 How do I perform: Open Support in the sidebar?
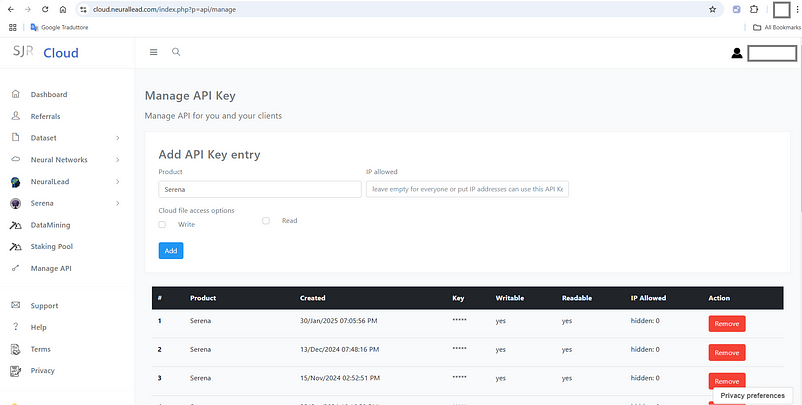pyautogui.click(x=44, y=306)
